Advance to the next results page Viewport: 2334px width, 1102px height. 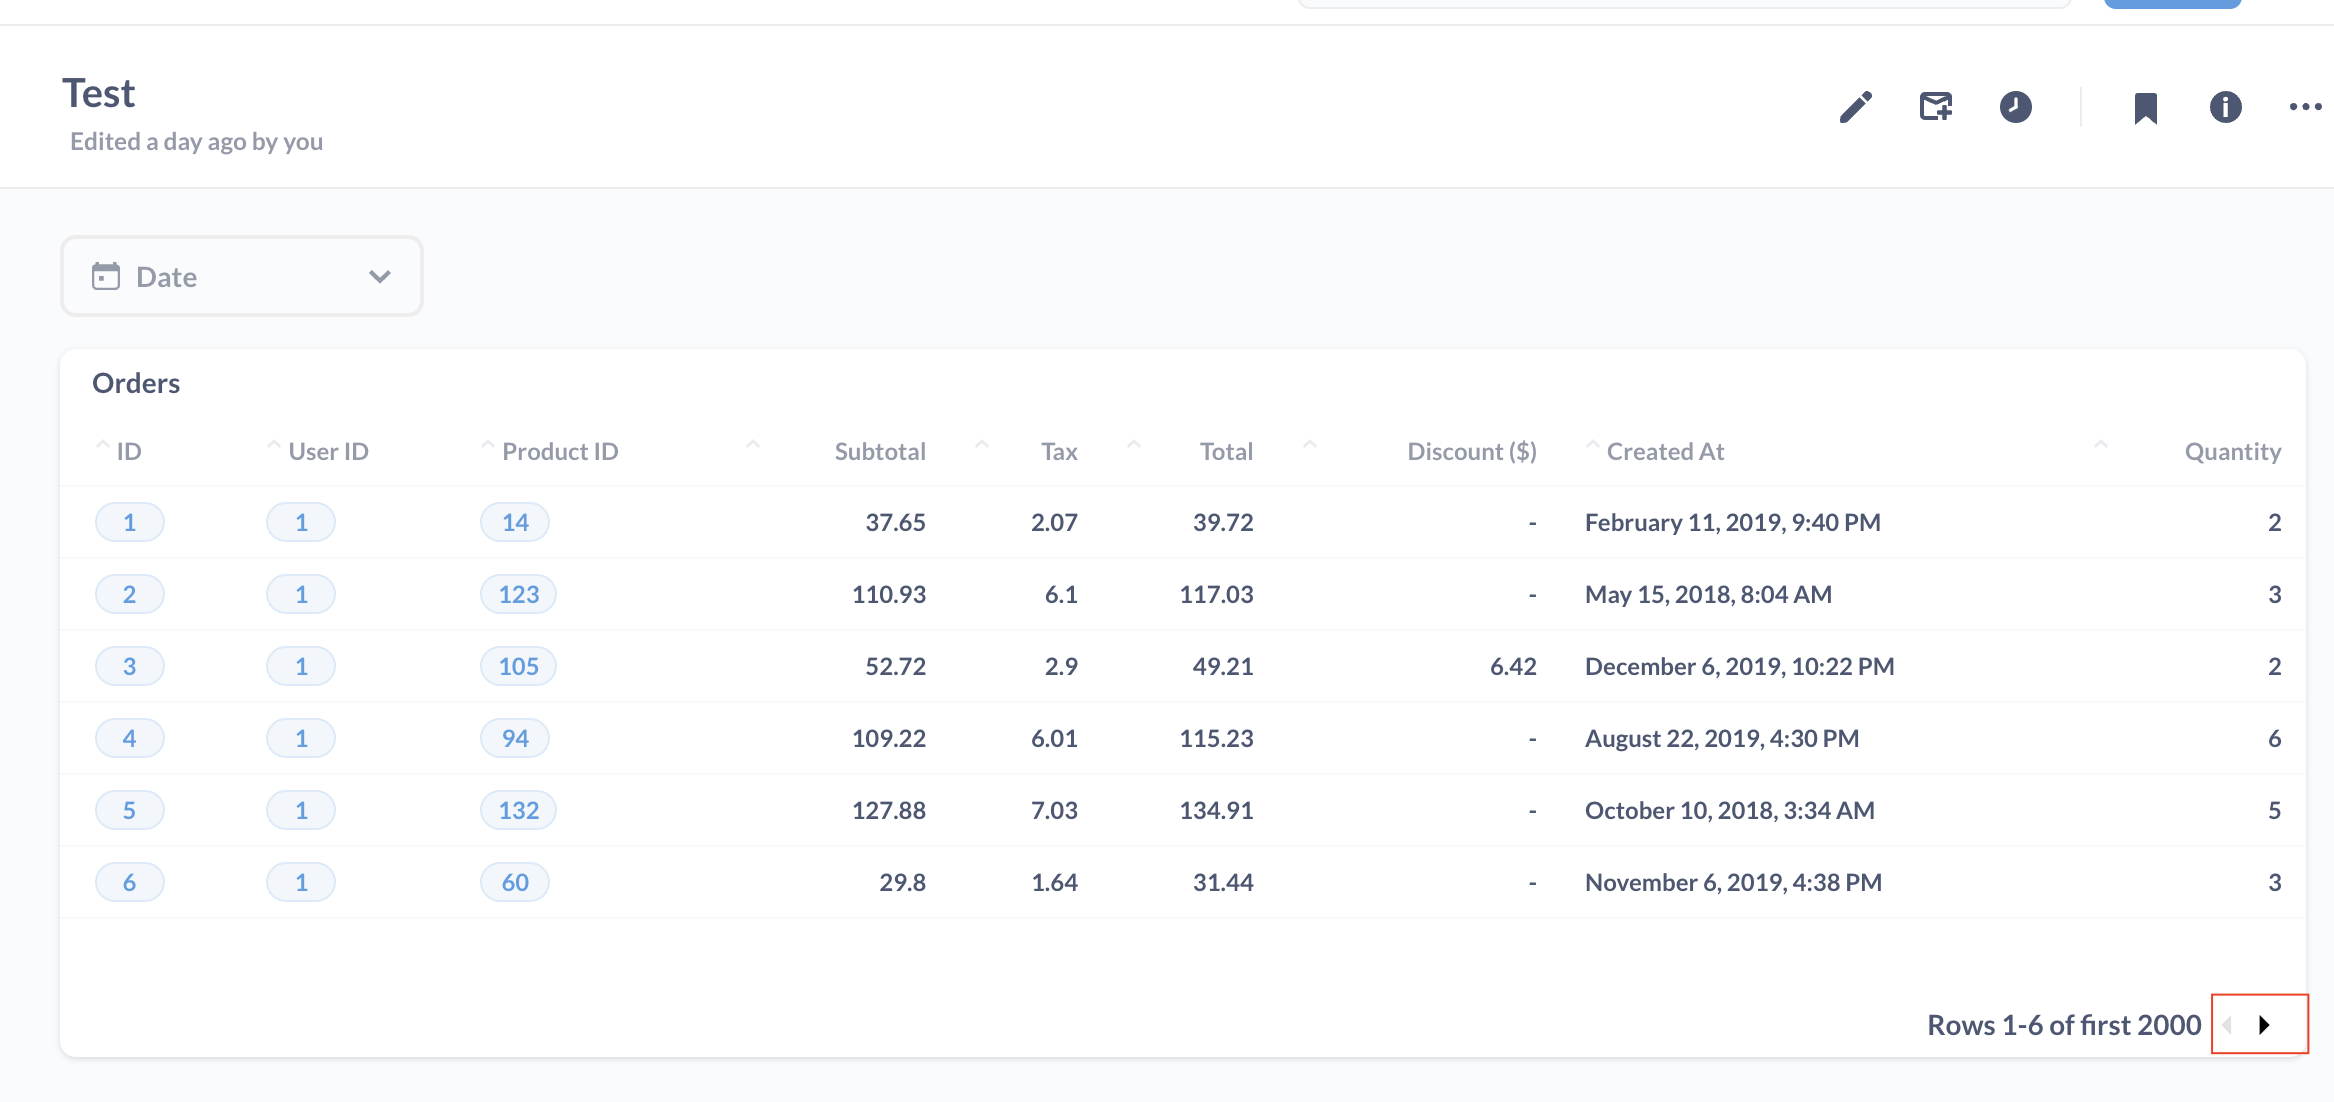point(2264,1024)
